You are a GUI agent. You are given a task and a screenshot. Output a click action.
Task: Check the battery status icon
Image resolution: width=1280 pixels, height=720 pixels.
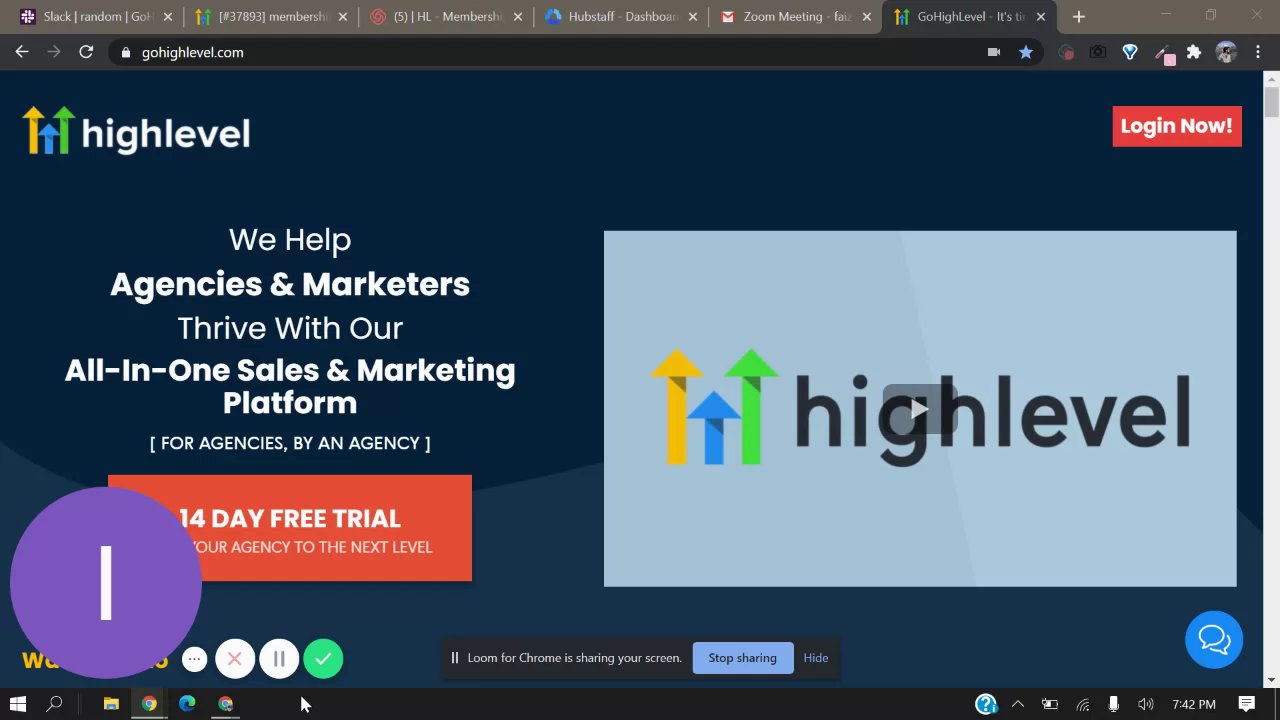point(1050,704)
